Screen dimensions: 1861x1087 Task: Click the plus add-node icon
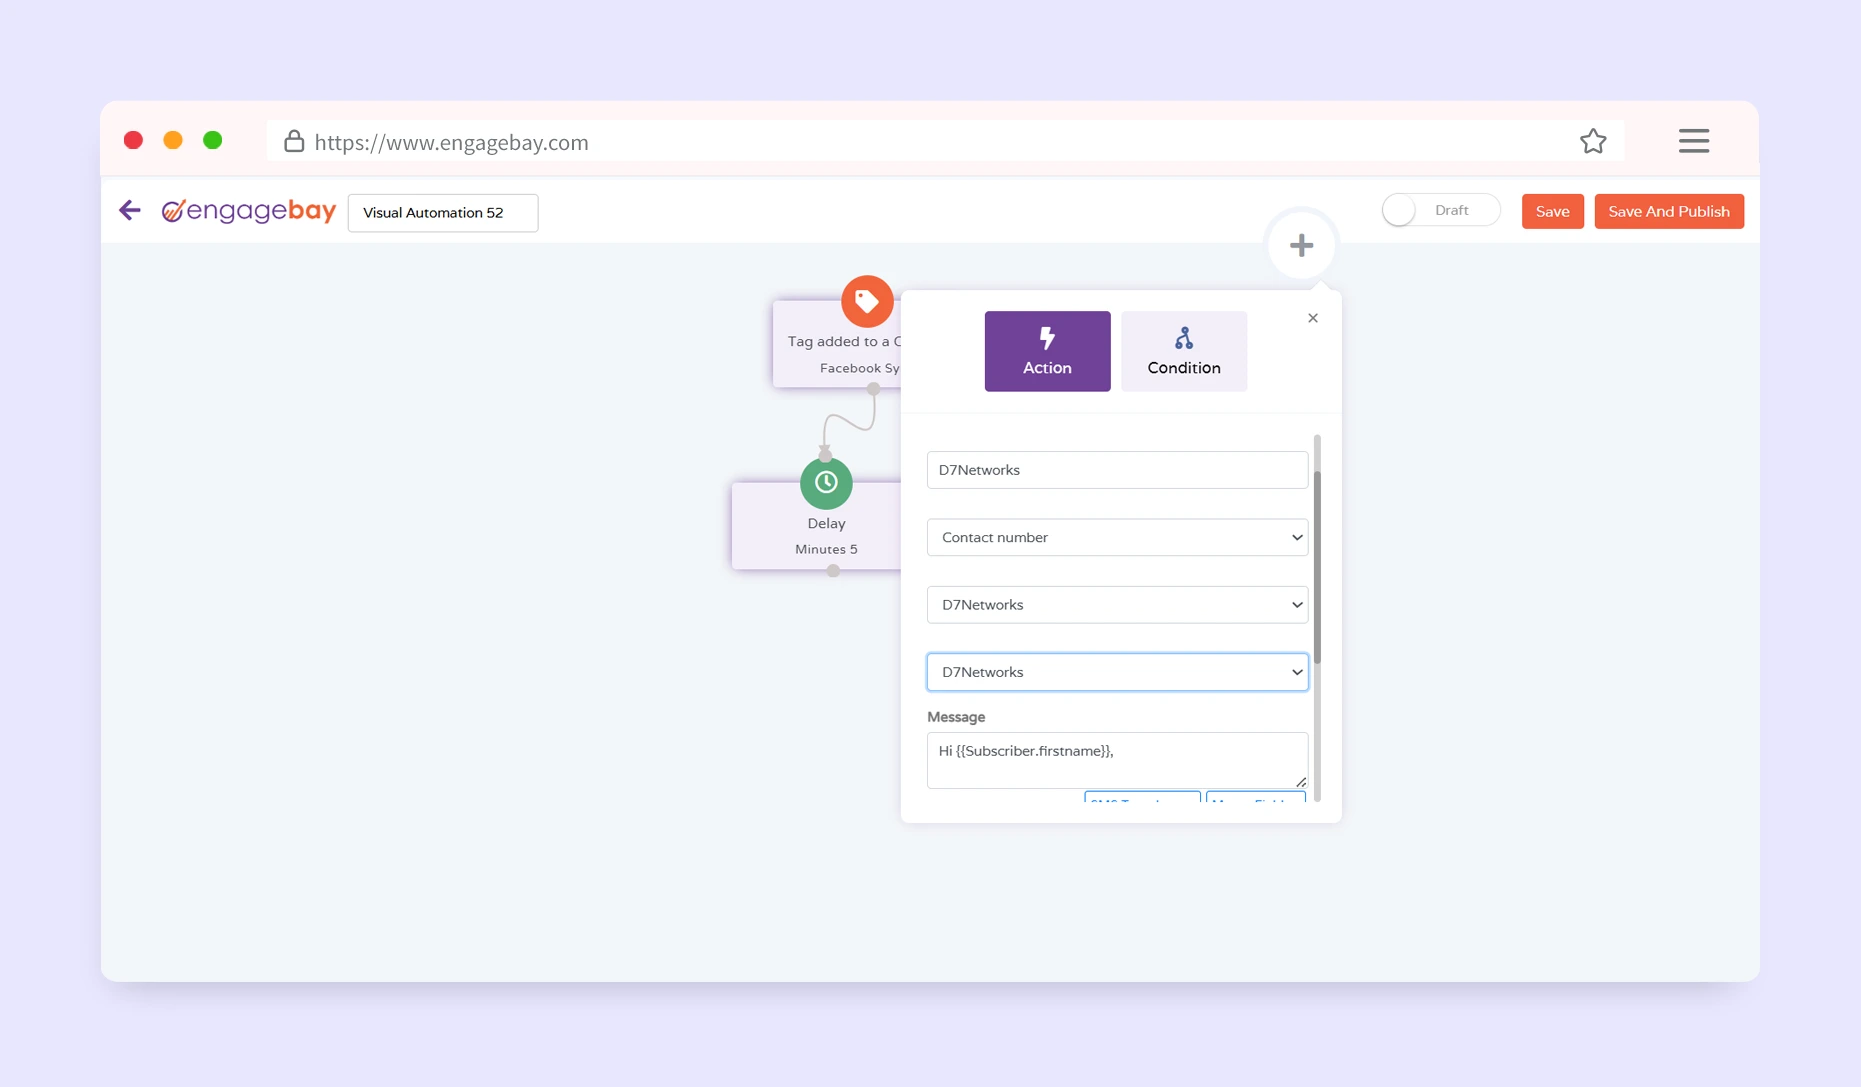click(1301, 245)
